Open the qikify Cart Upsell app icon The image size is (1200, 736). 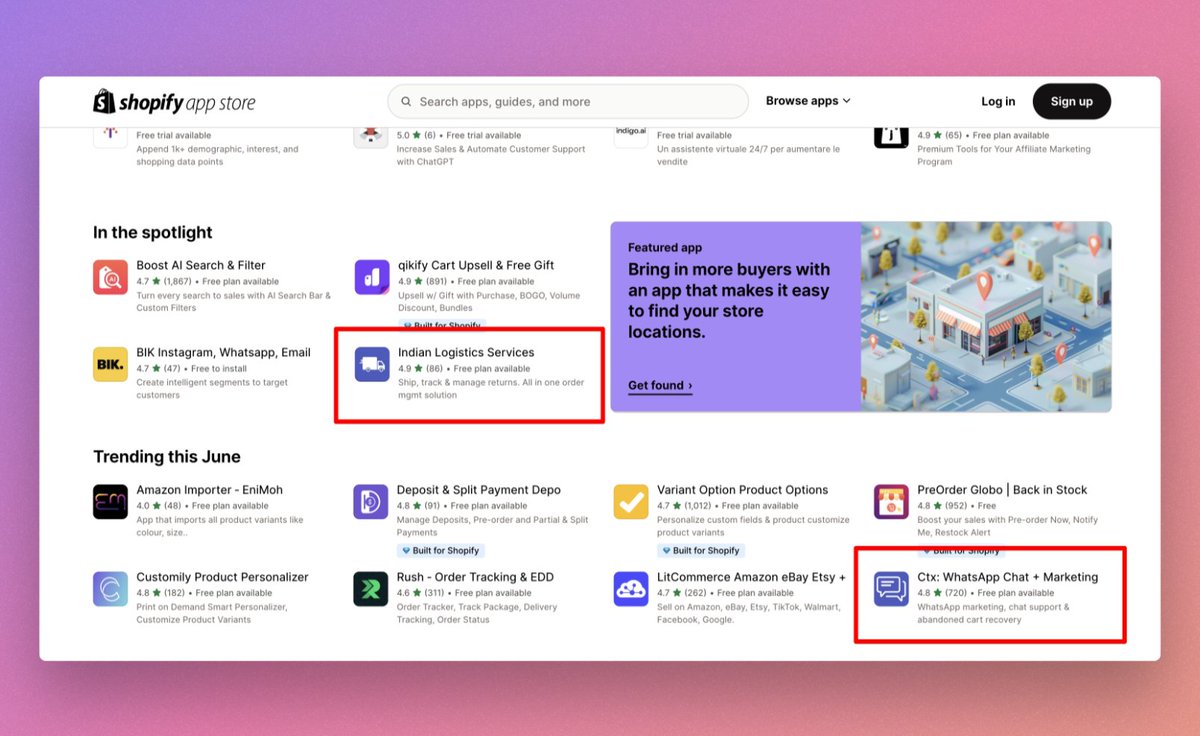(x=371, y=277)
